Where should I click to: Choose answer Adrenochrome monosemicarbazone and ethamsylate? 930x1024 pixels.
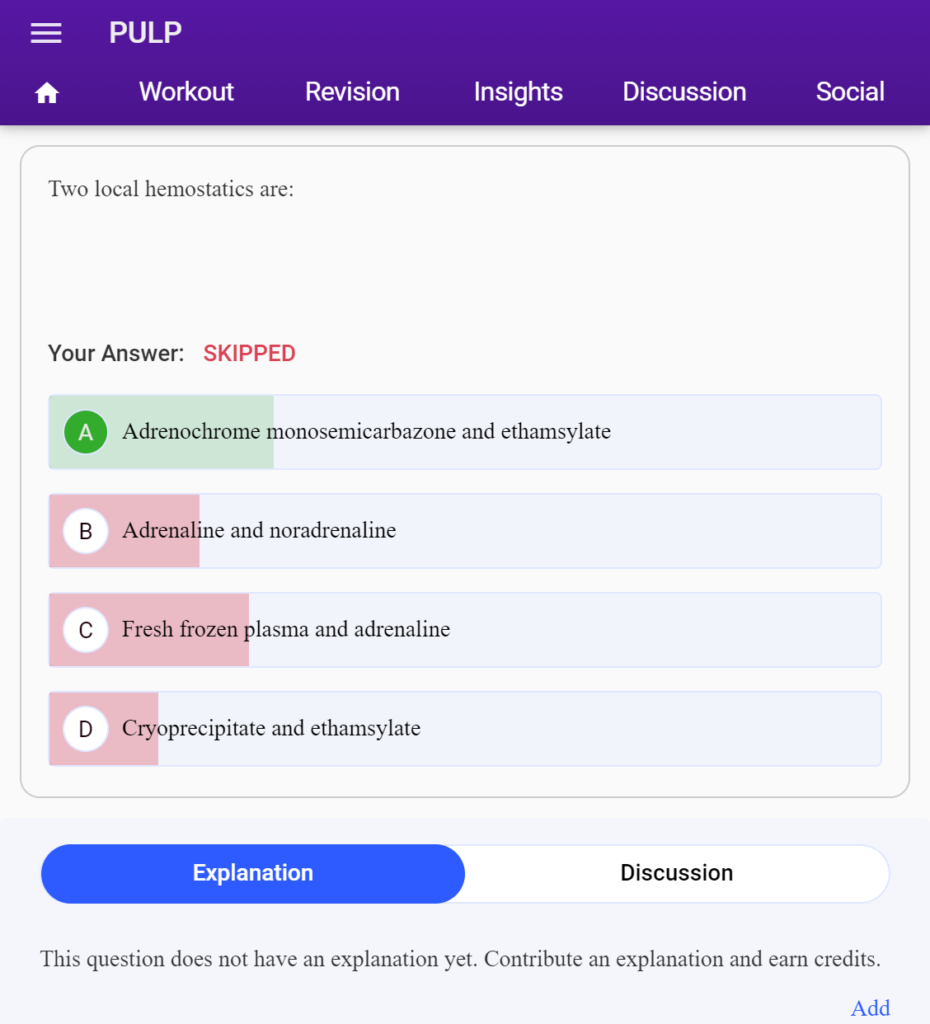tap(465, 432)
